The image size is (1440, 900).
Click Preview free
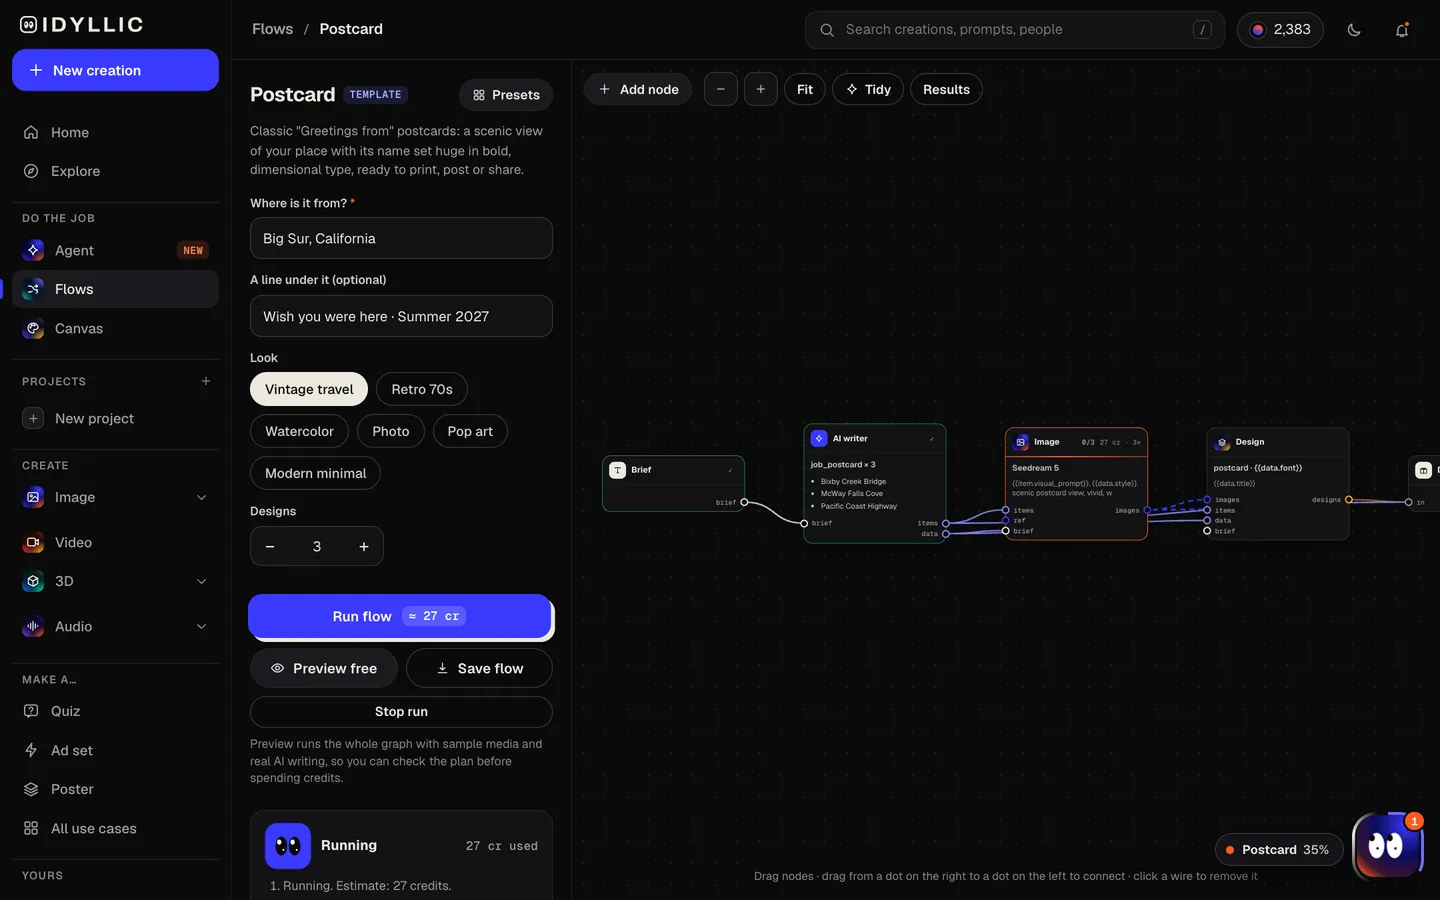pyautogui.click(x=324, y=668)
